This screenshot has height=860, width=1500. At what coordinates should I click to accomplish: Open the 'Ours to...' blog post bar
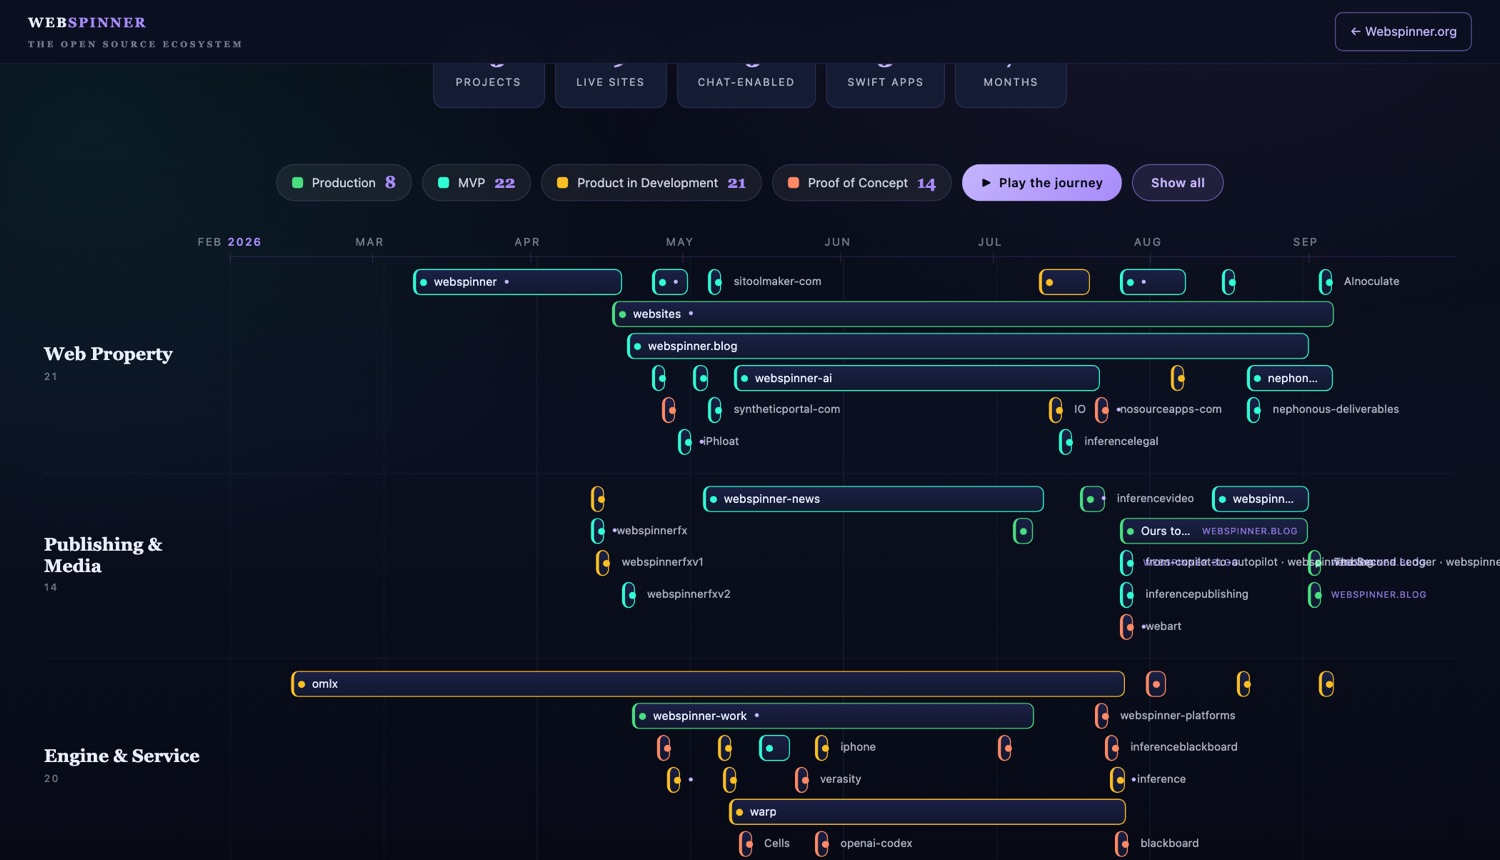tap(1214, 531)
